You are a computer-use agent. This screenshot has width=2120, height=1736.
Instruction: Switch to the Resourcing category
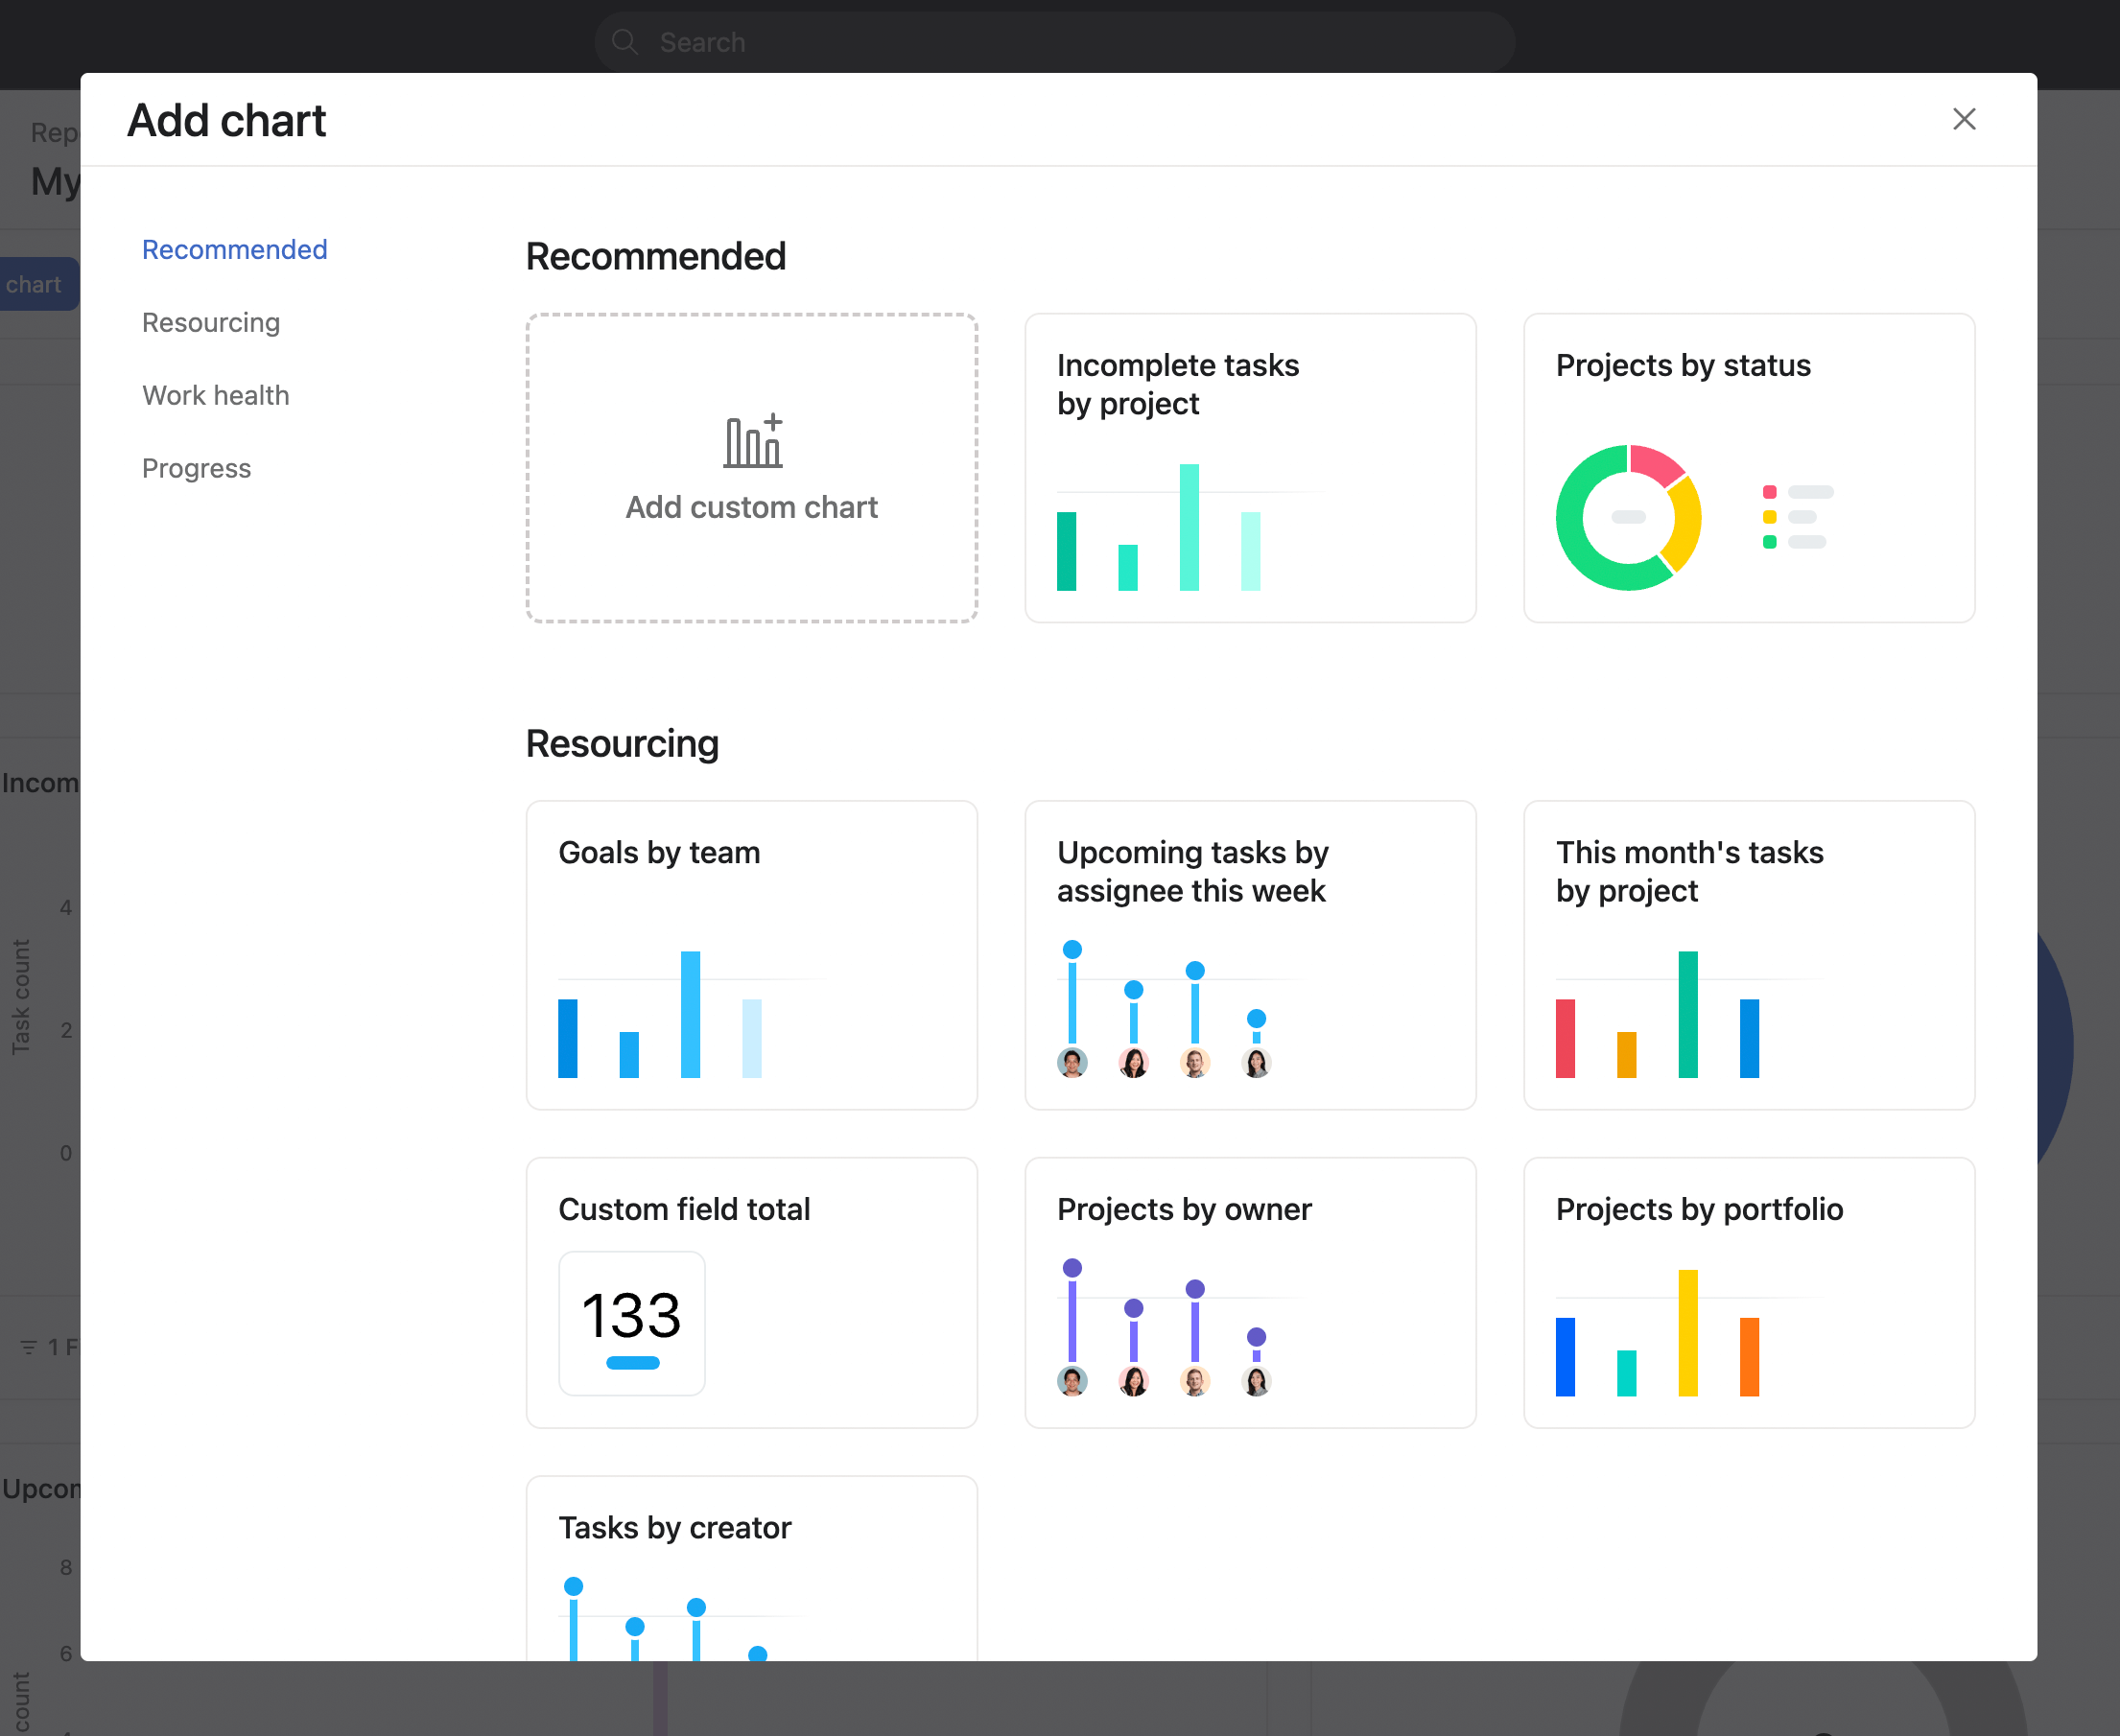(x=210, y=322)
